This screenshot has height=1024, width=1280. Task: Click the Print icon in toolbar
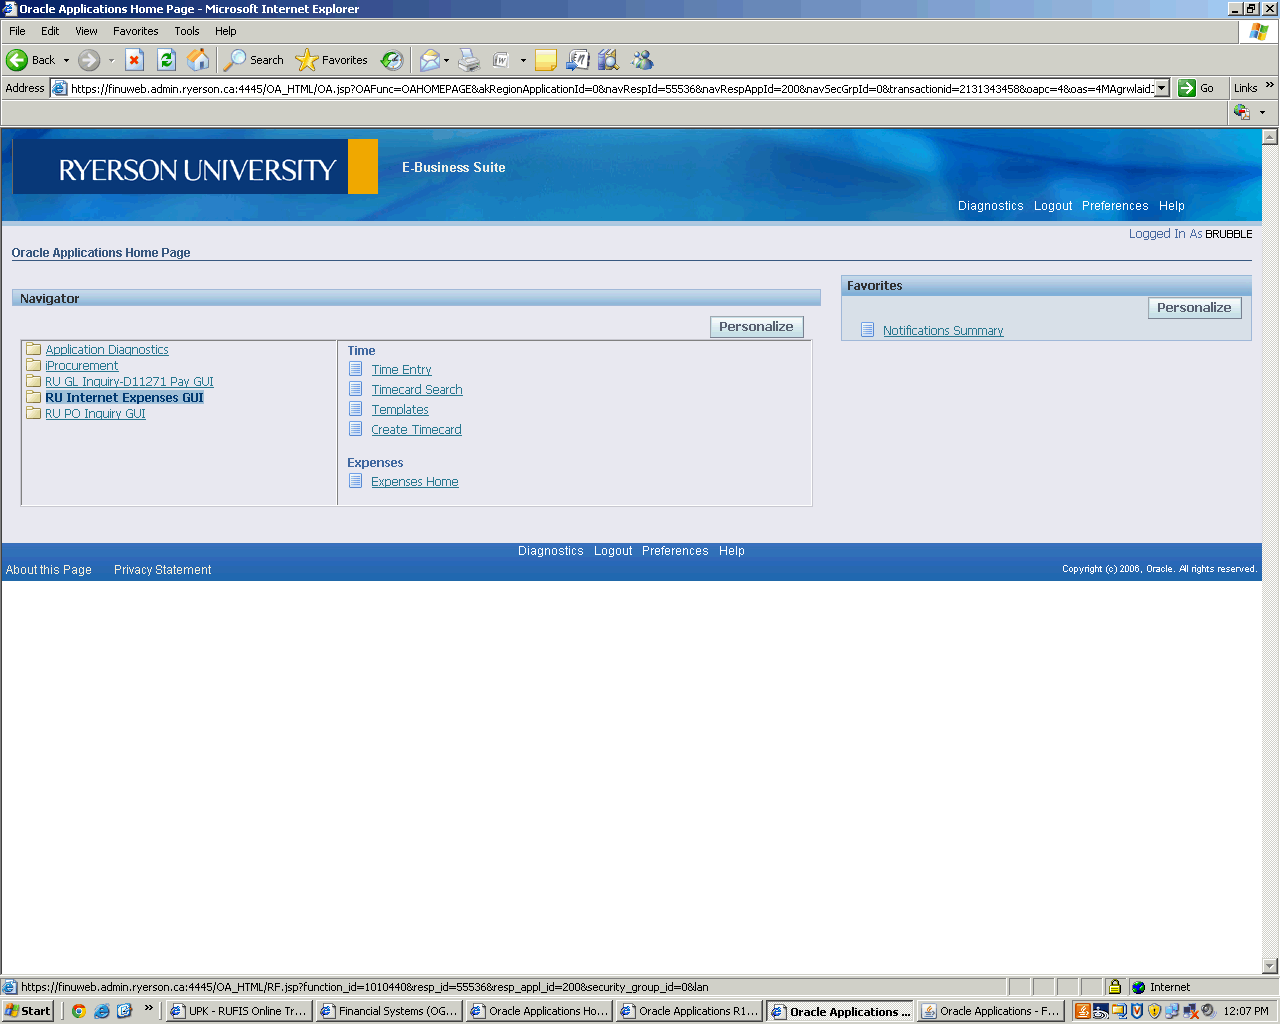point(469,60)
